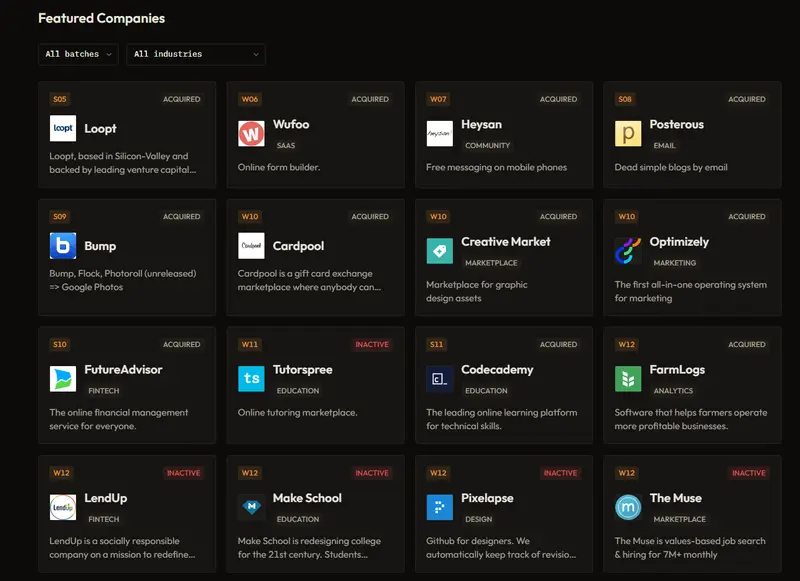Click the FINTECH tag on FutureAdvisor

(x=104, y=391)
